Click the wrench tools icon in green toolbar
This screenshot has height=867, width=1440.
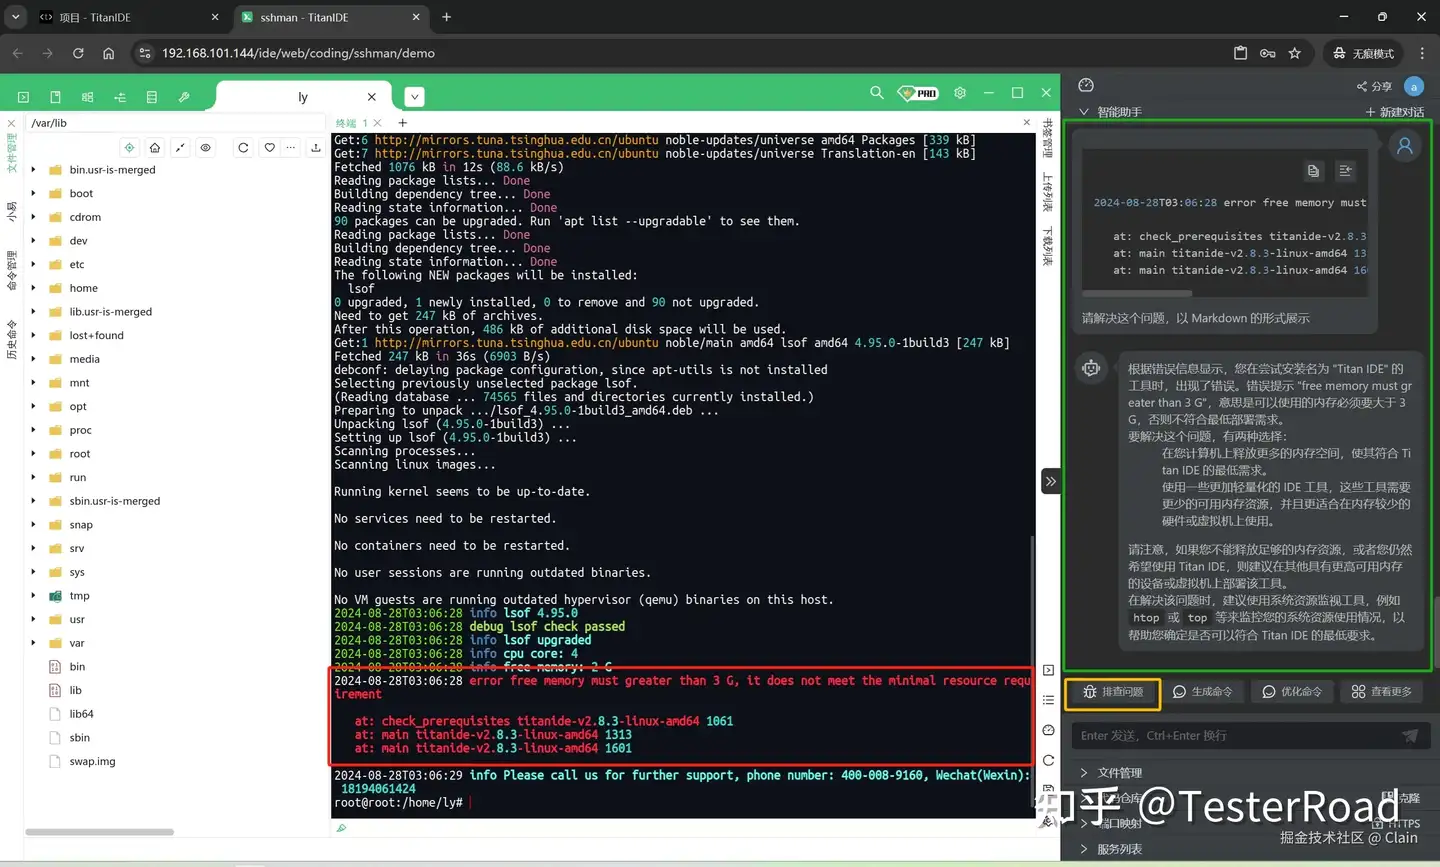184,97
